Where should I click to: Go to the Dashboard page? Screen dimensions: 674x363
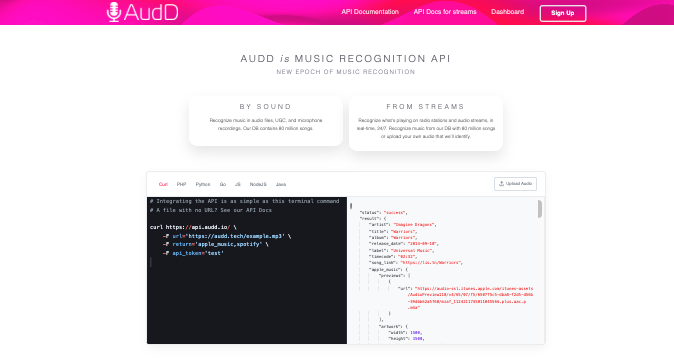tap(508, 12)
